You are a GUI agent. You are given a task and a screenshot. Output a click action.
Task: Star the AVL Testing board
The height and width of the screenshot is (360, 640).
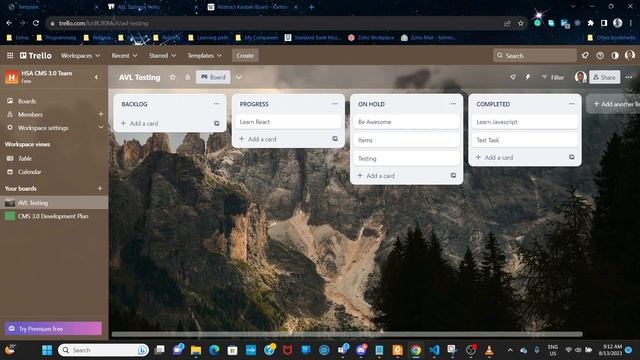tap(173, 77)
